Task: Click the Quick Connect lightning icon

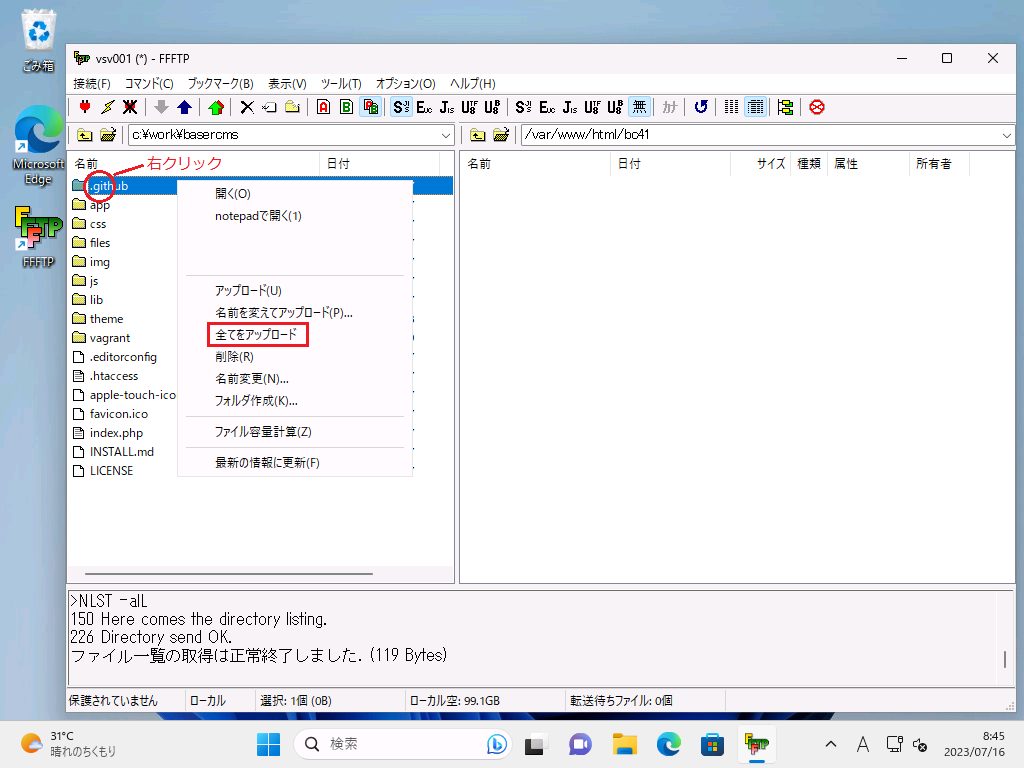Action: [107, 107]
